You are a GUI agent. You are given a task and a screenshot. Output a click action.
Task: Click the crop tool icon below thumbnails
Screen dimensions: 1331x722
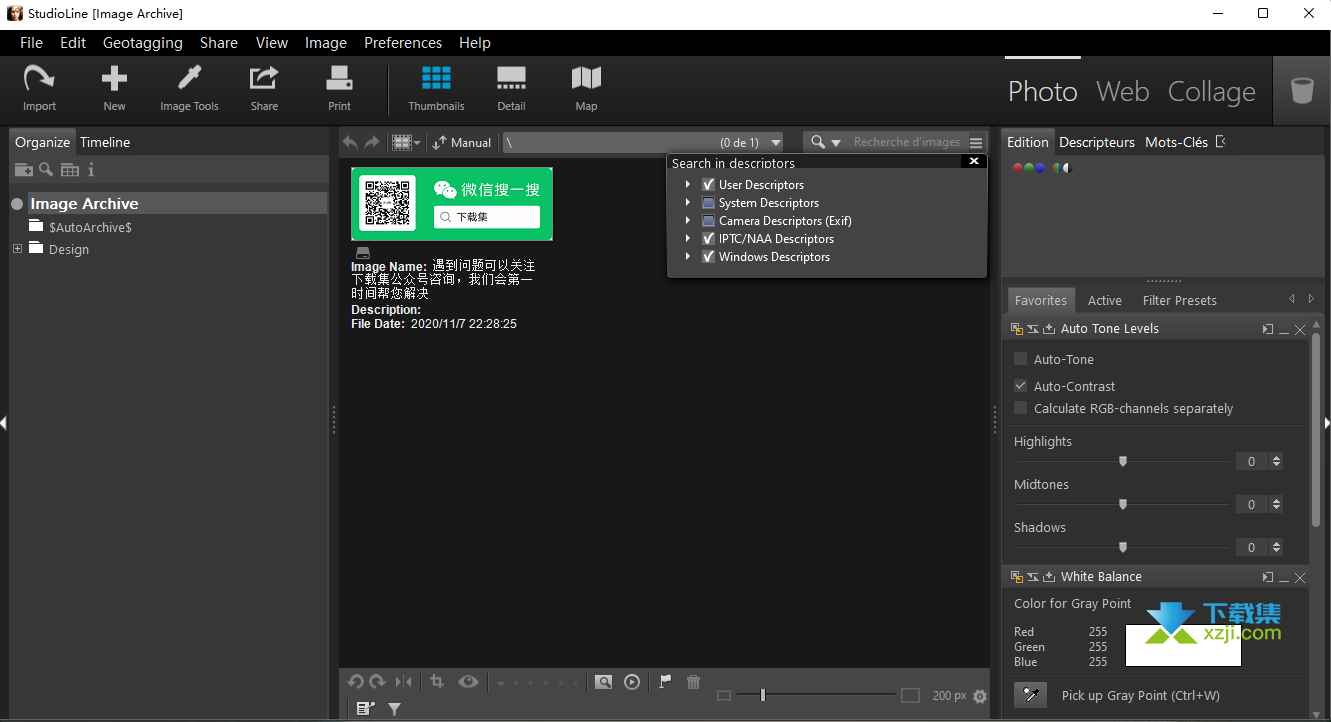tap(437, 681)
